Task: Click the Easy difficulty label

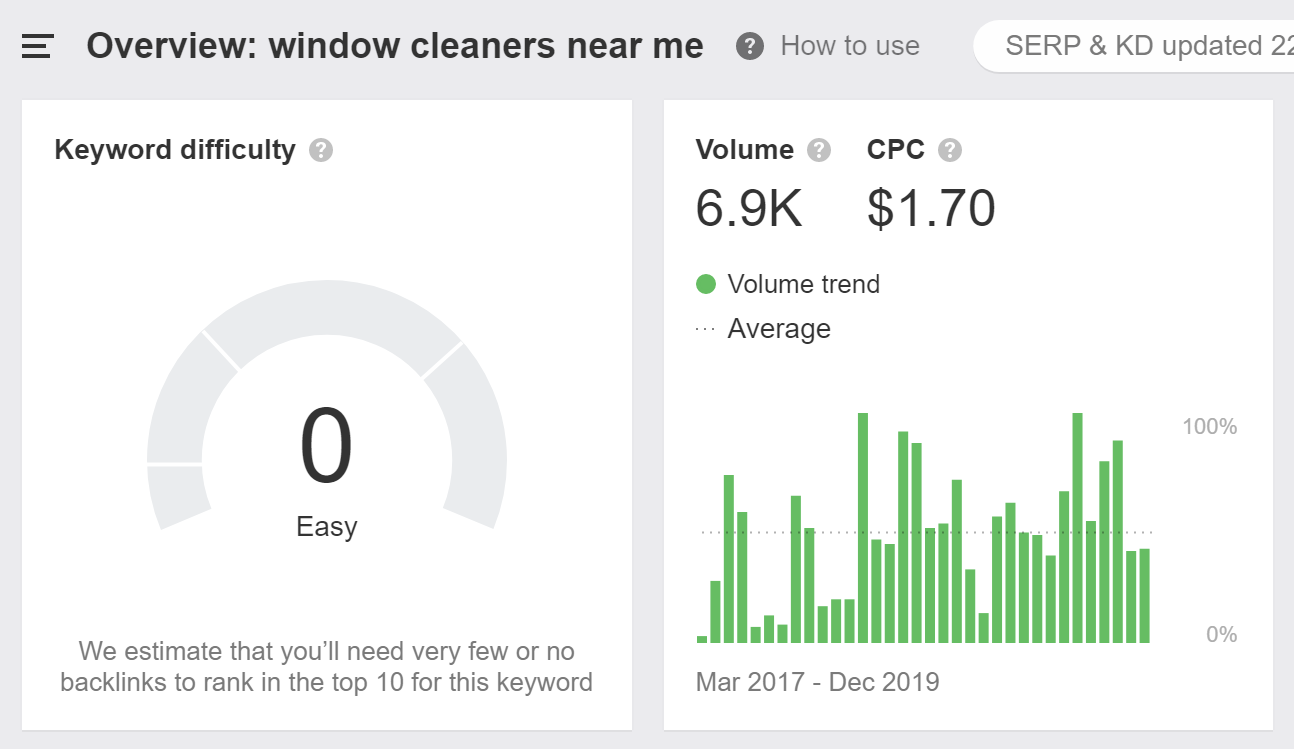Action: pyautogui.click(x=326, y=527)
